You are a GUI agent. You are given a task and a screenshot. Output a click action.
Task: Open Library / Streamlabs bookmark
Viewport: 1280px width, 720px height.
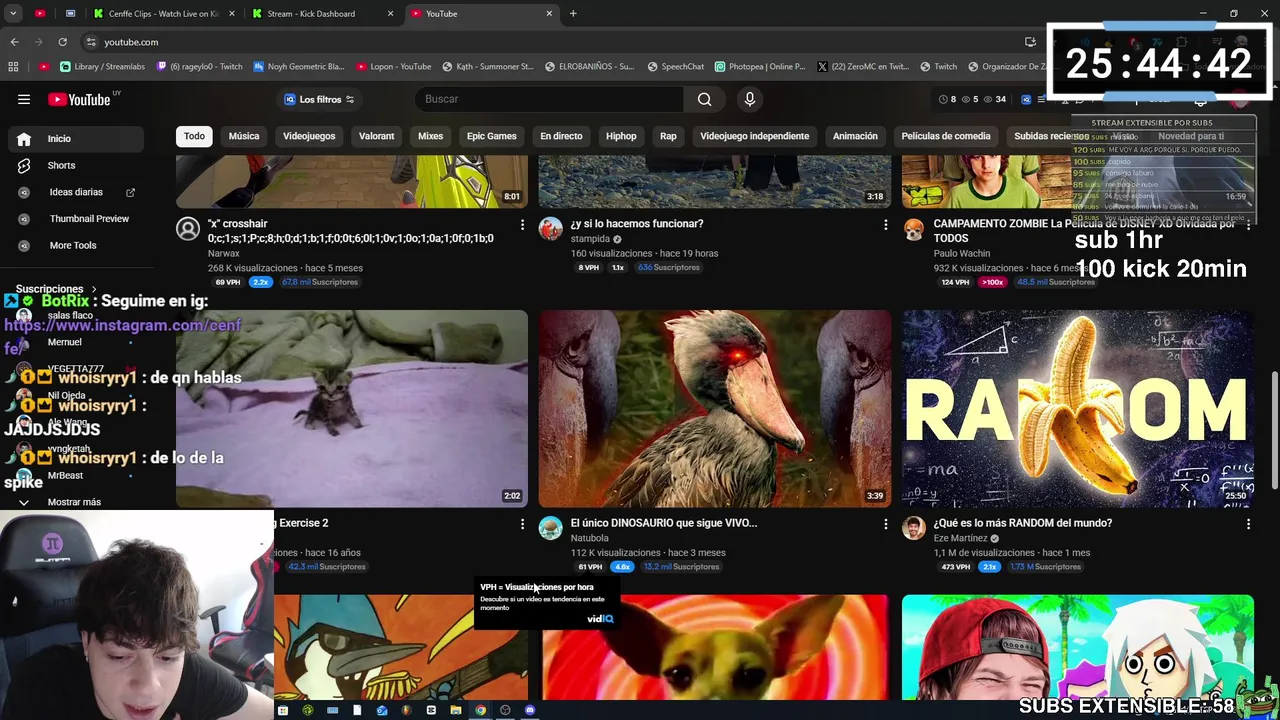[102, 67]
